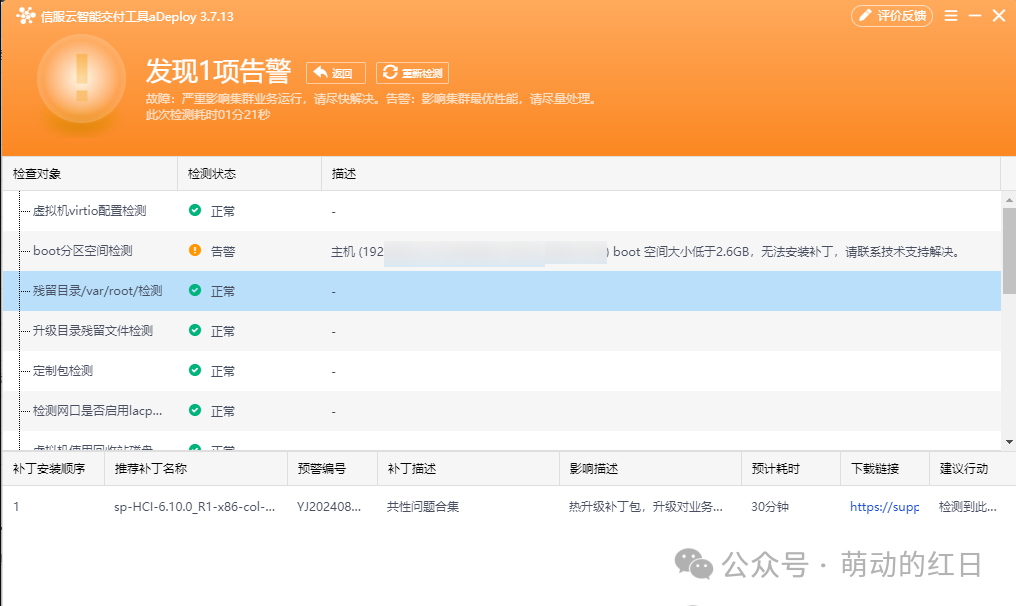Click the scrollbar up arrow of check list

1009,199
